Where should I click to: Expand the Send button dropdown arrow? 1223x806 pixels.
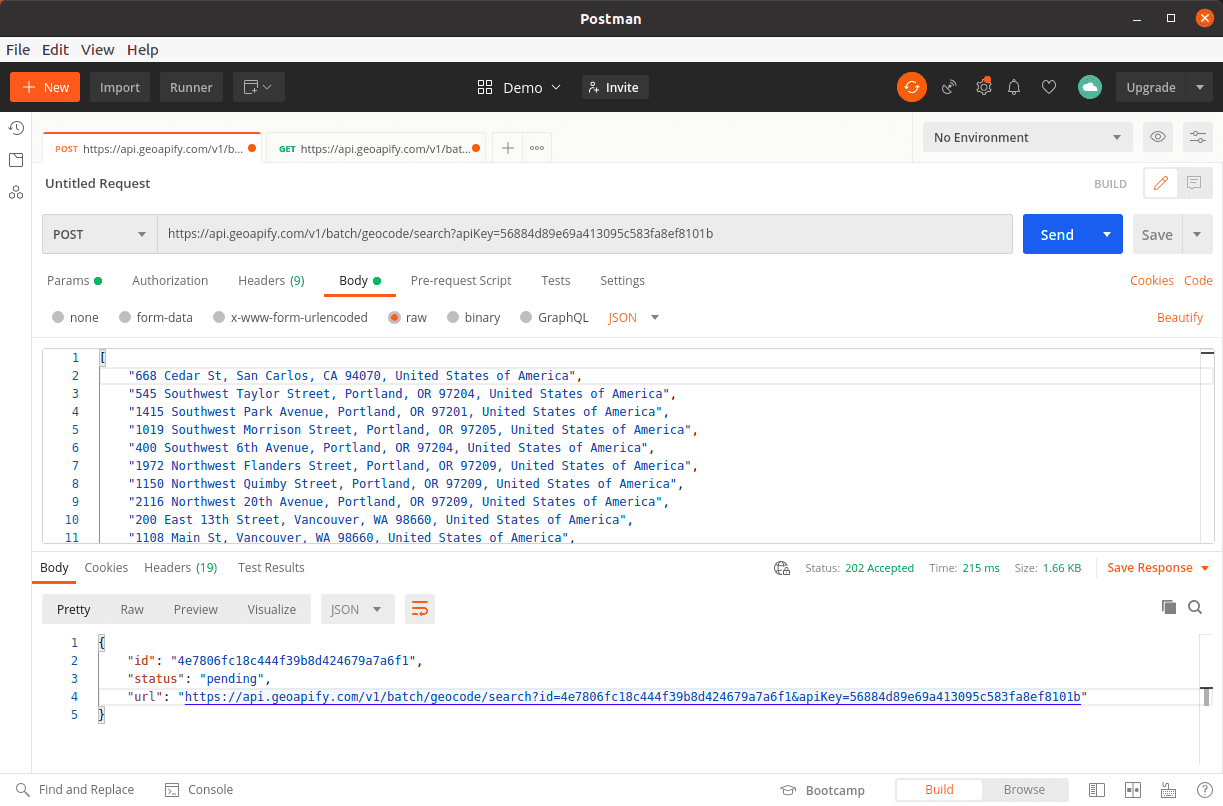(x=1106, y=234)
